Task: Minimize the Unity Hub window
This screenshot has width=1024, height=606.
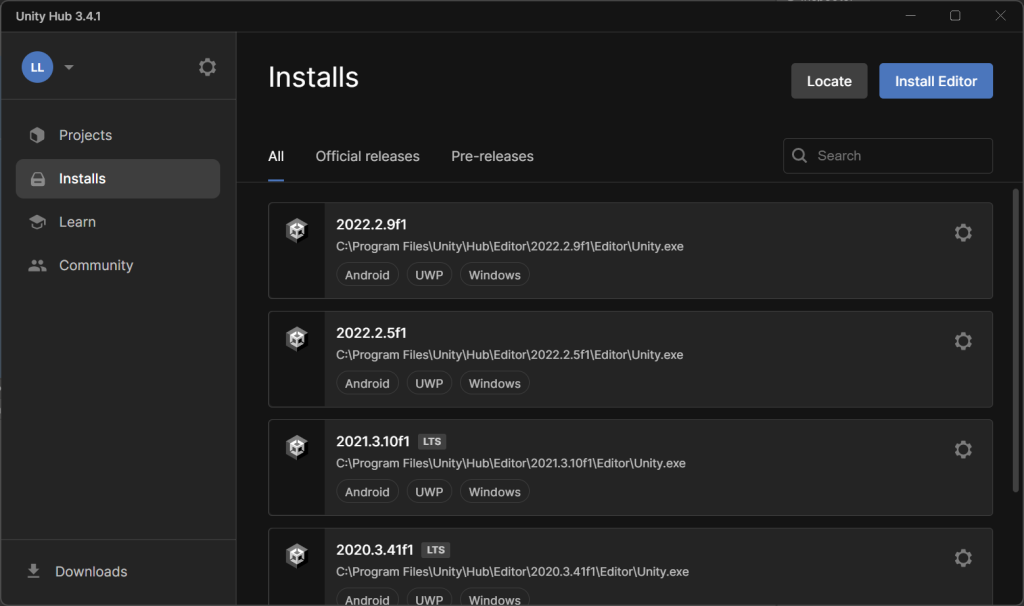Action: pyautogui.click(x=910, y=15)
